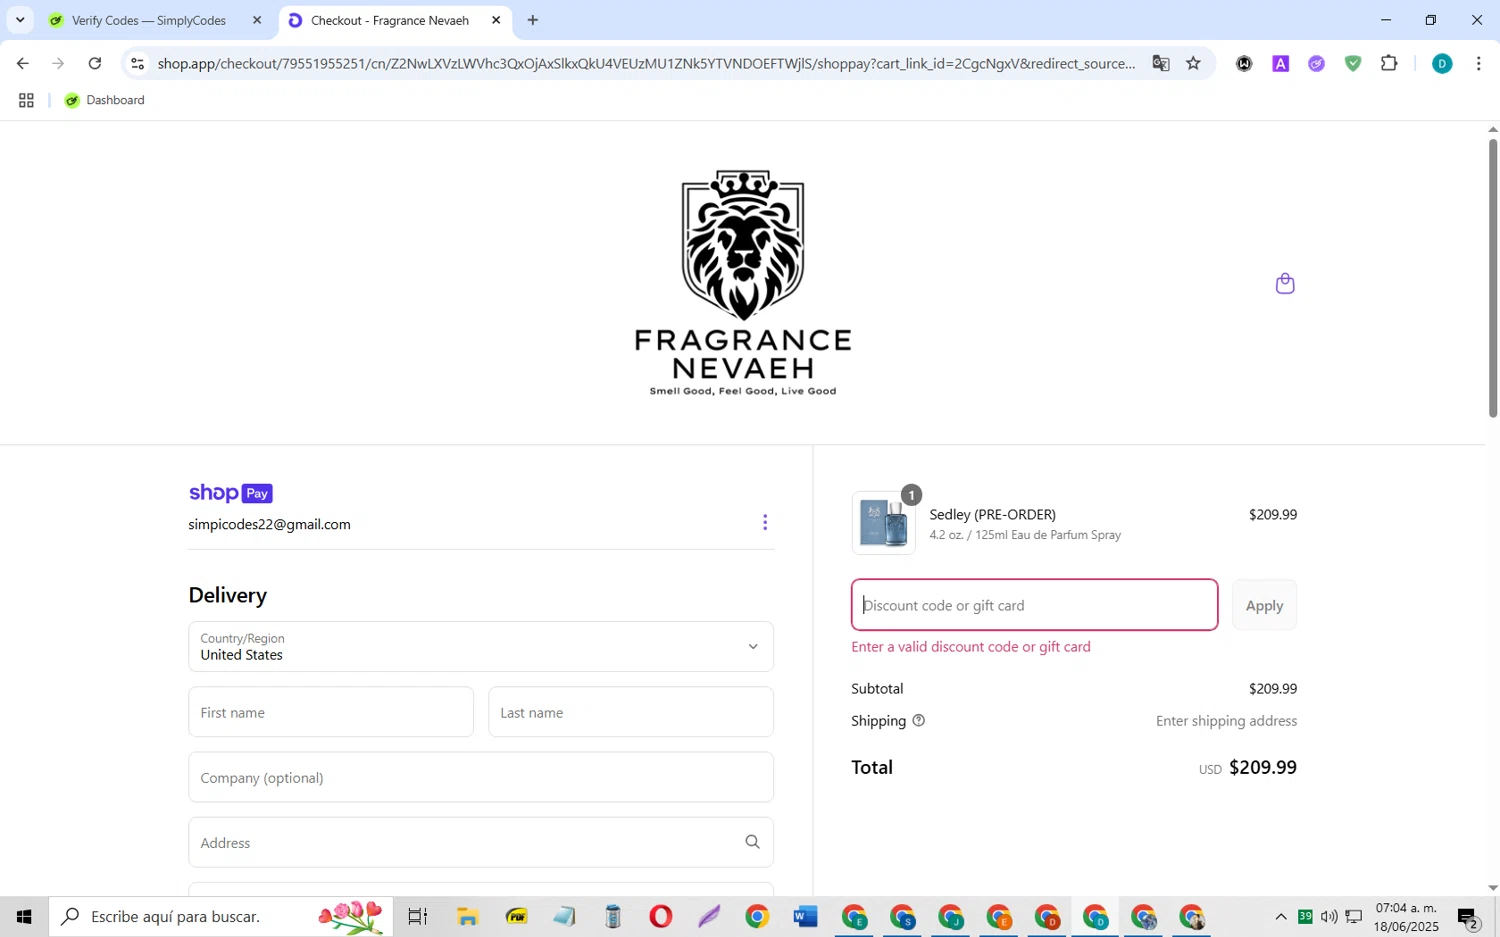Click the Apply discount button
Viewport: 1500px width, 937px height.
1264,605
